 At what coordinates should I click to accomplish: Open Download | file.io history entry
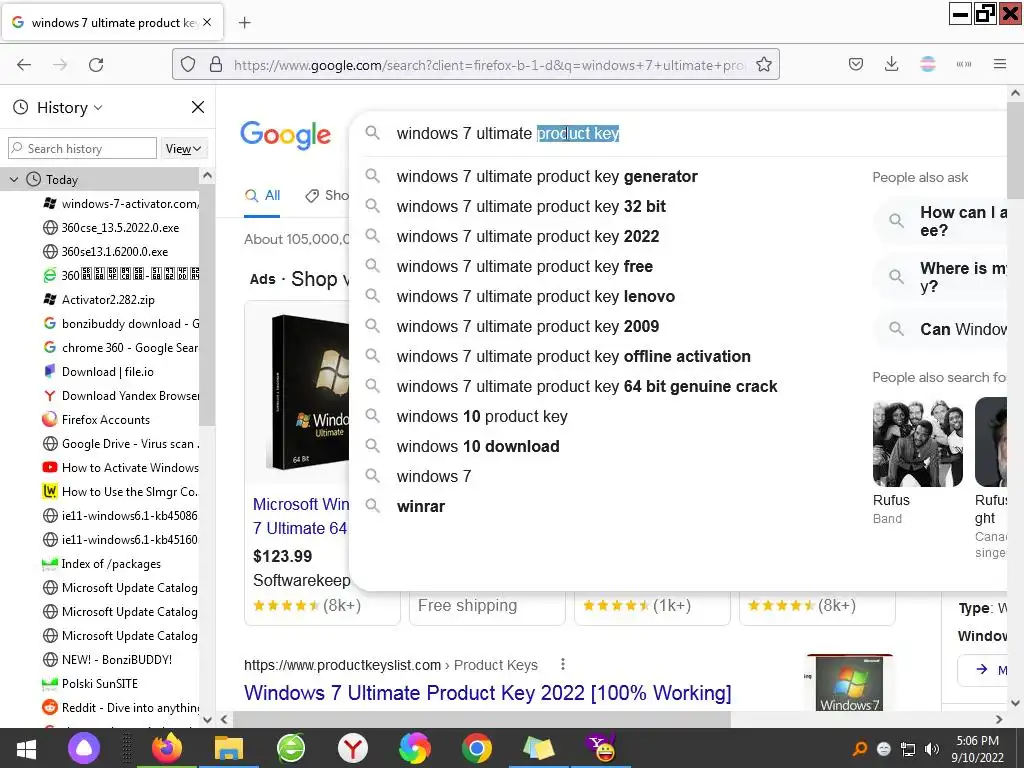99,372
